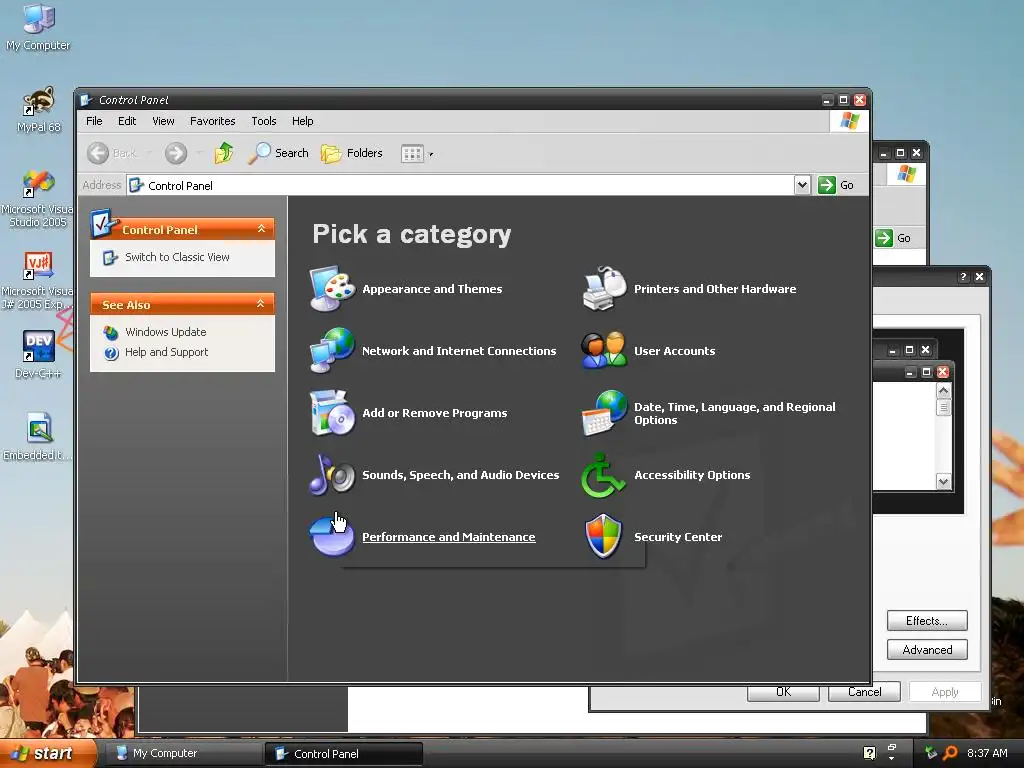Click User Accounts text link

[x=675, y=351]
